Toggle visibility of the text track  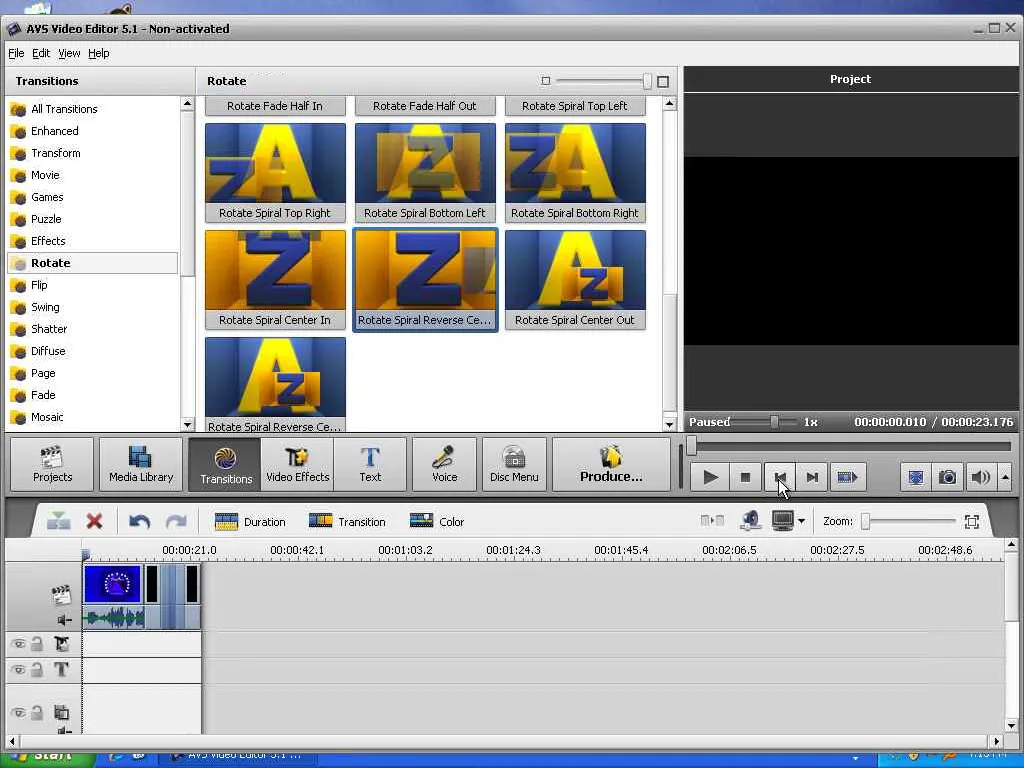pyautogui.click(x=18, y=670)
